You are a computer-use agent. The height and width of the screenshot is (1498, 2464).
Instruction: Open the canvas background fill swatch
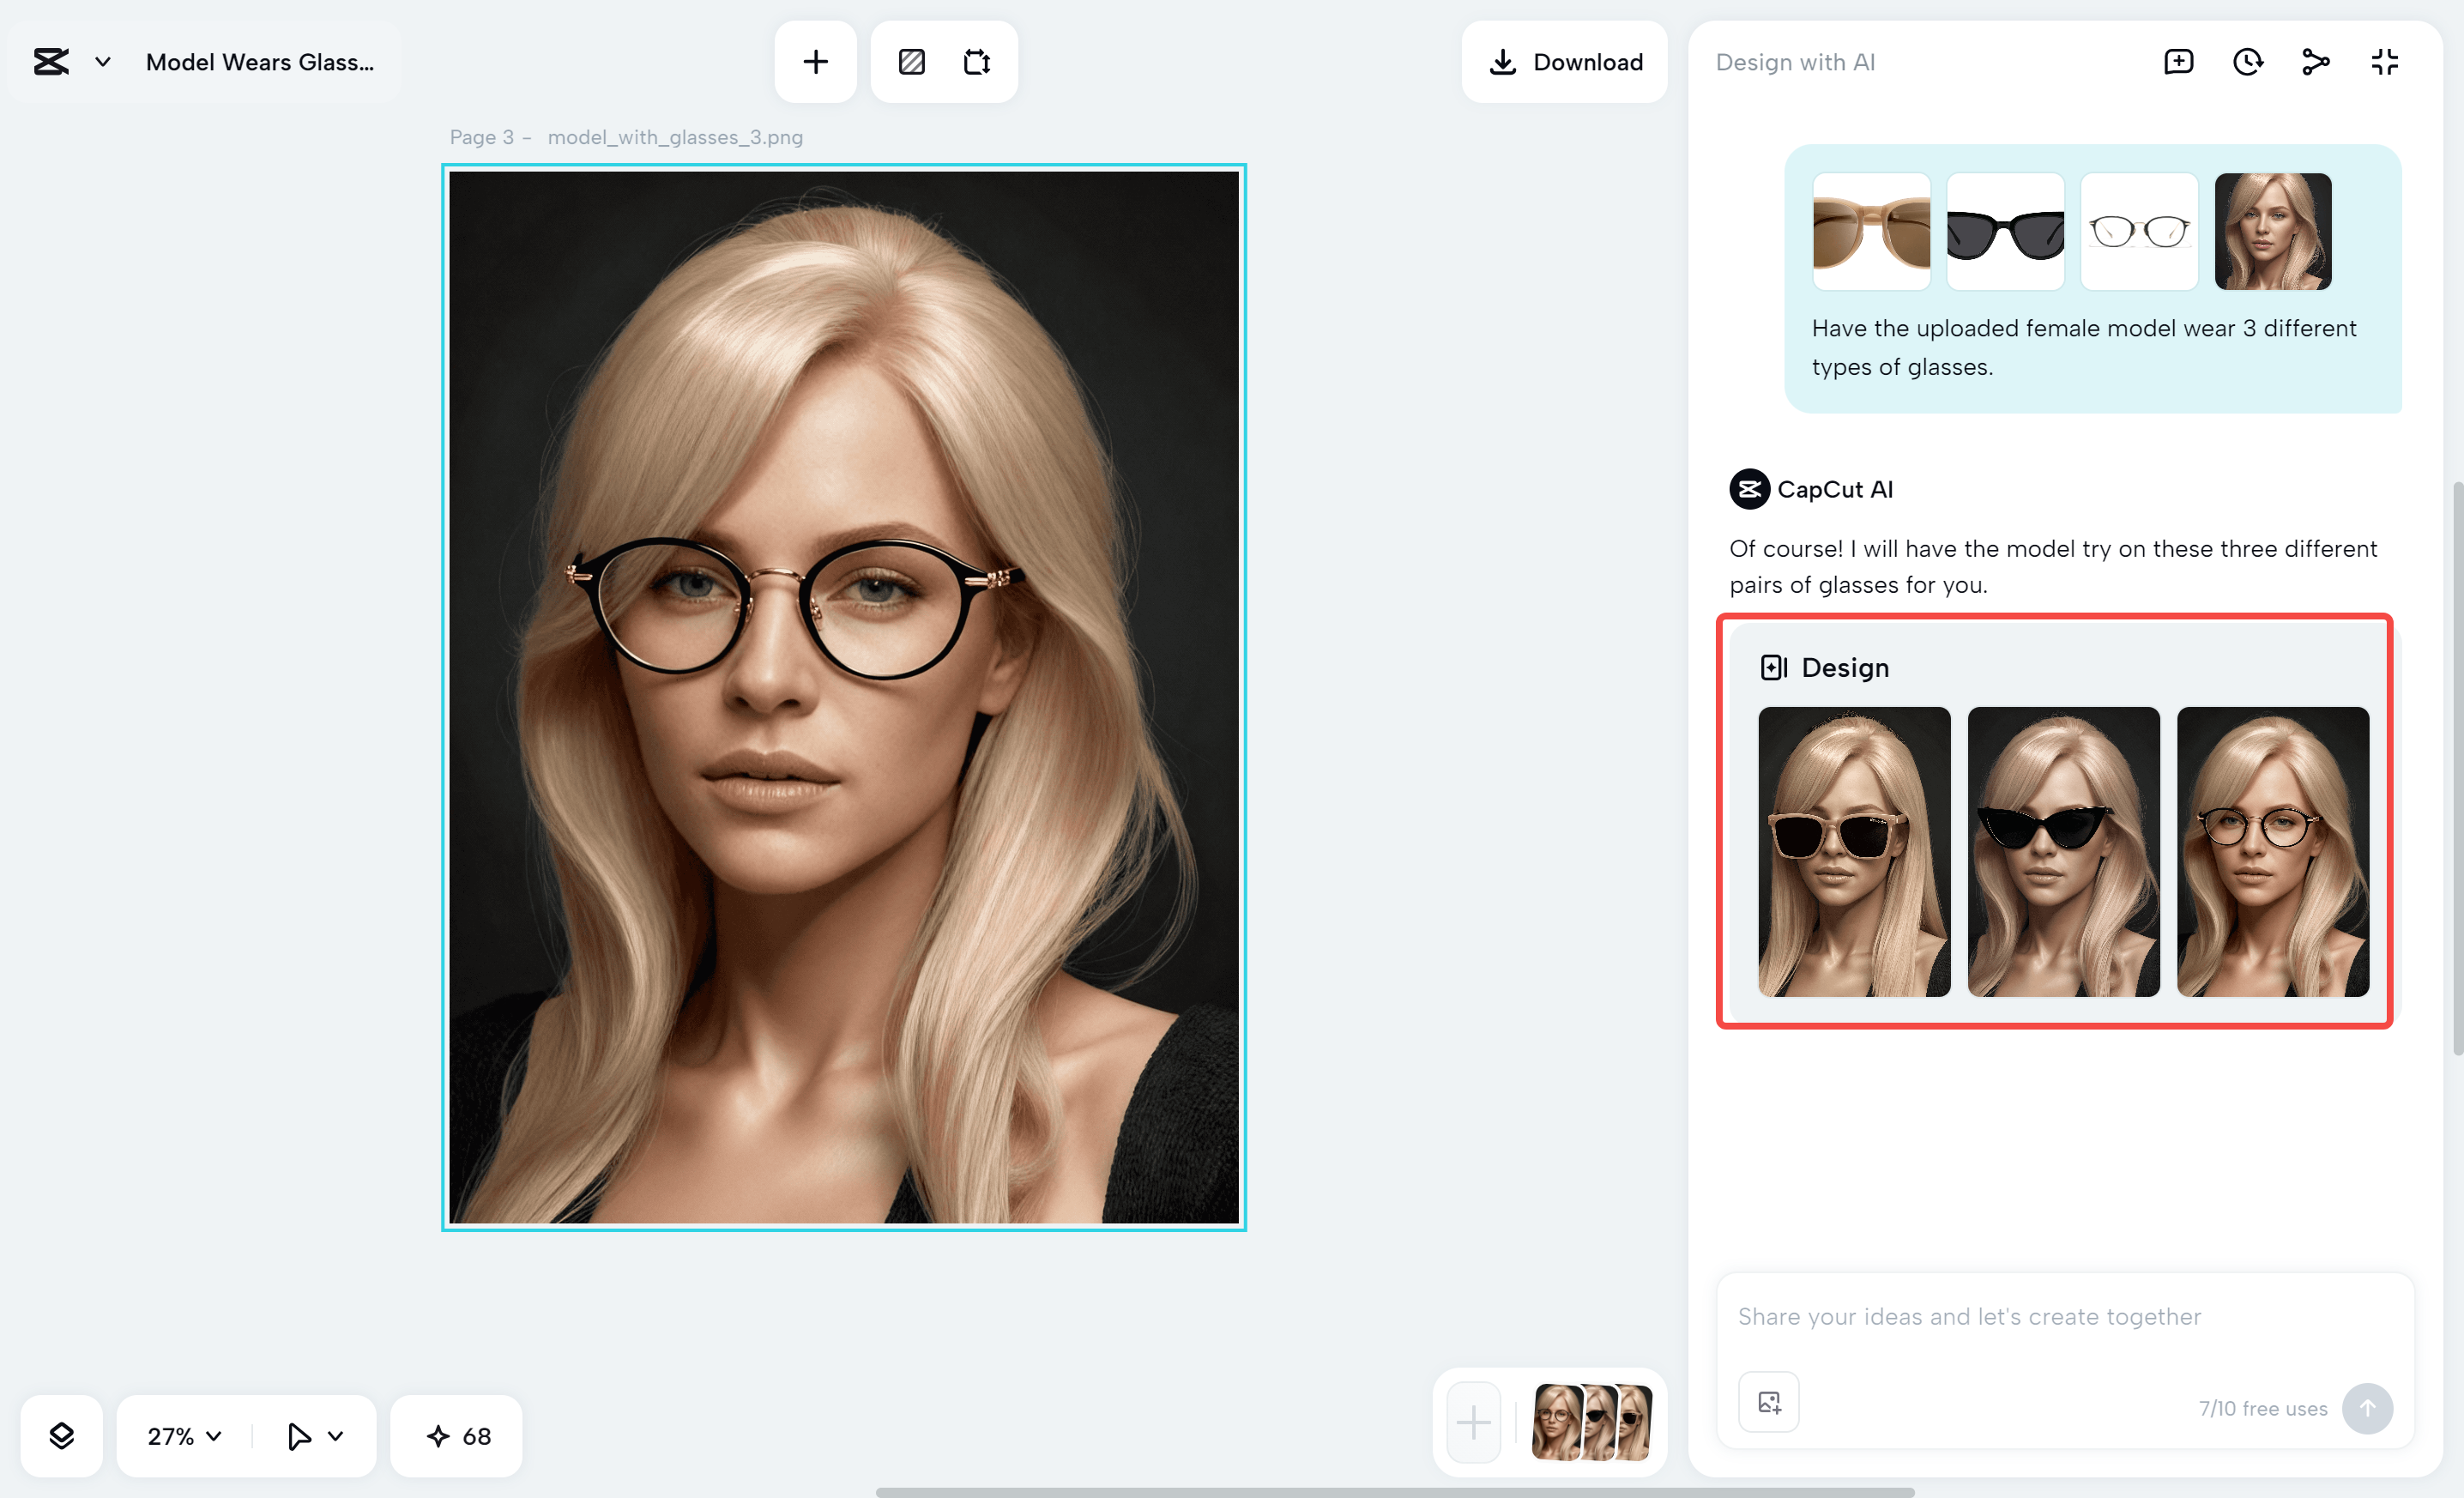[911, 61]
